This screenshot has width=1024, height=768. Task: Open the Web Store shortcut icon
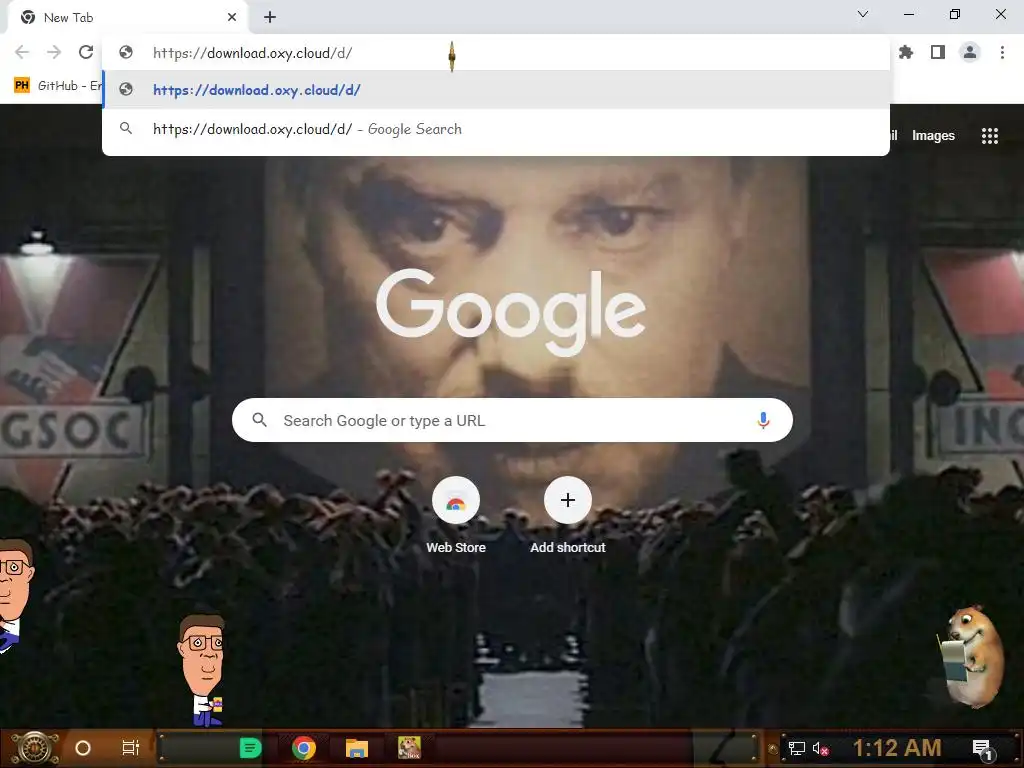click(456, 500)
